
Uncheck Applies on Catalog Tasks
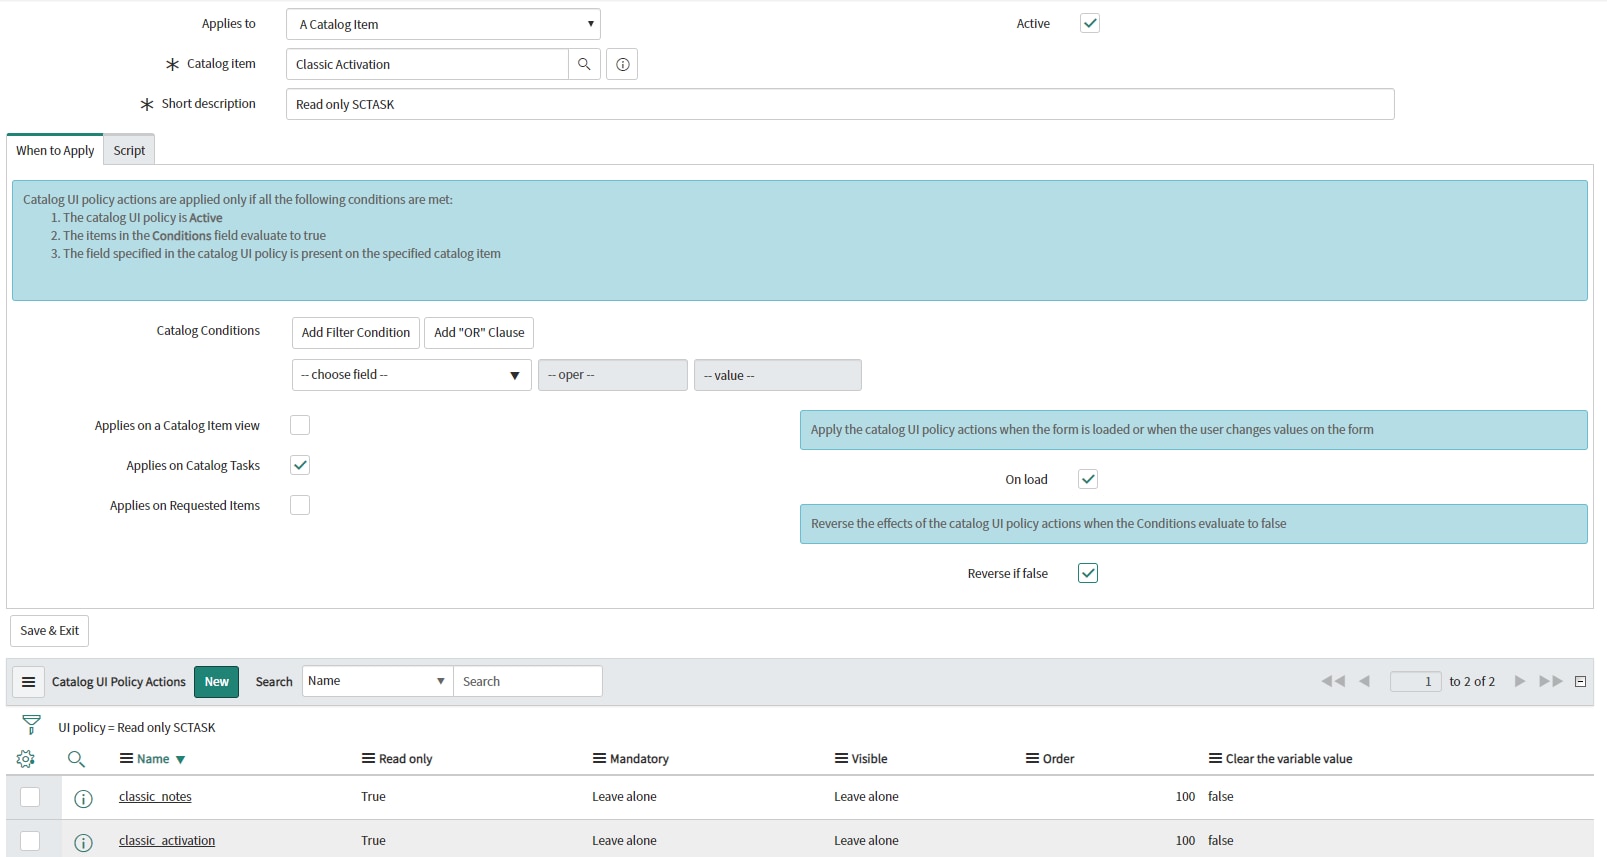pyautogui.click(x=300, y=465)
